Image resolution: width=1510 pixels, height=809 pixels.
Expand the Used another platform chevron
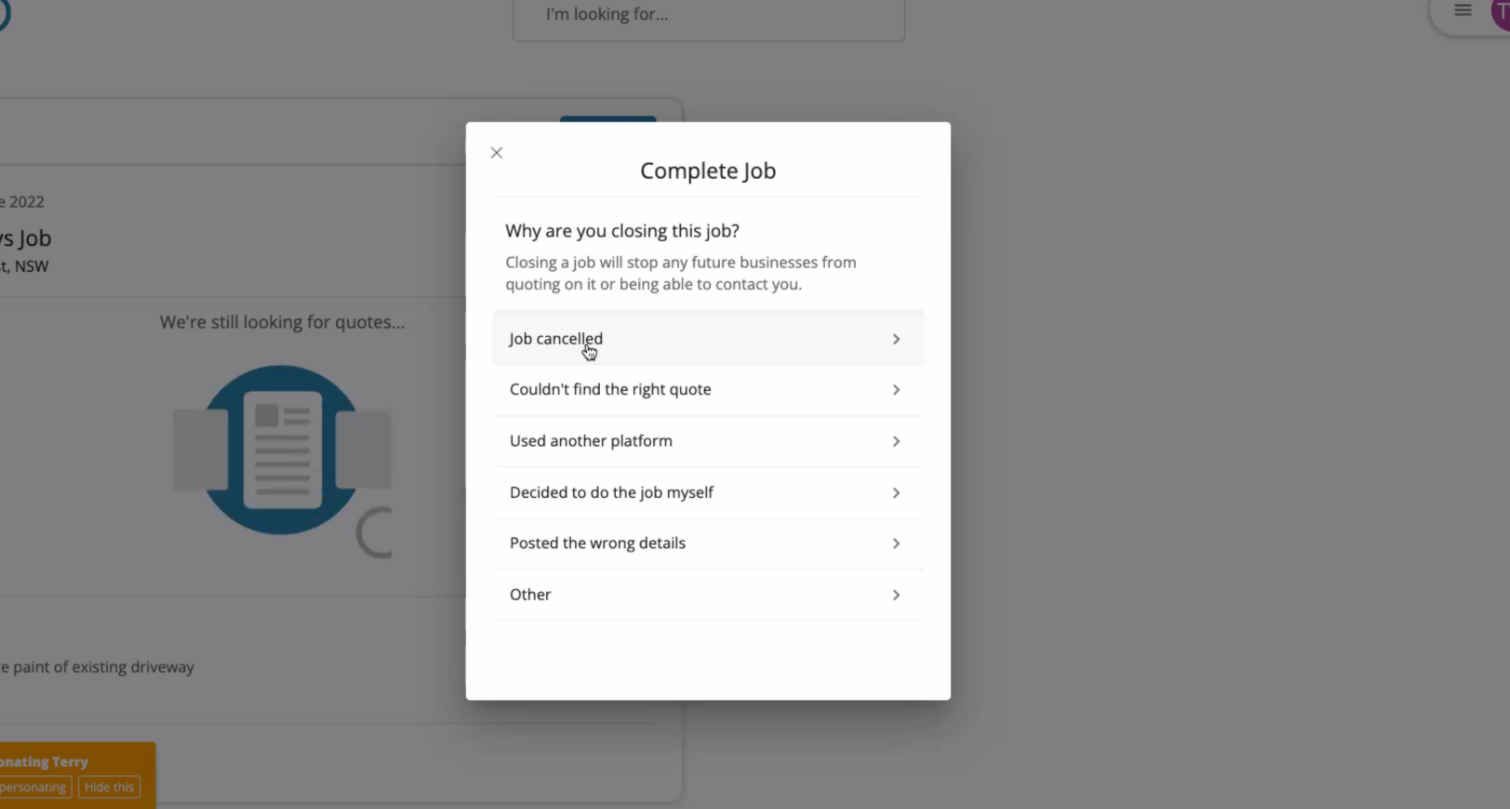(896, 441)
